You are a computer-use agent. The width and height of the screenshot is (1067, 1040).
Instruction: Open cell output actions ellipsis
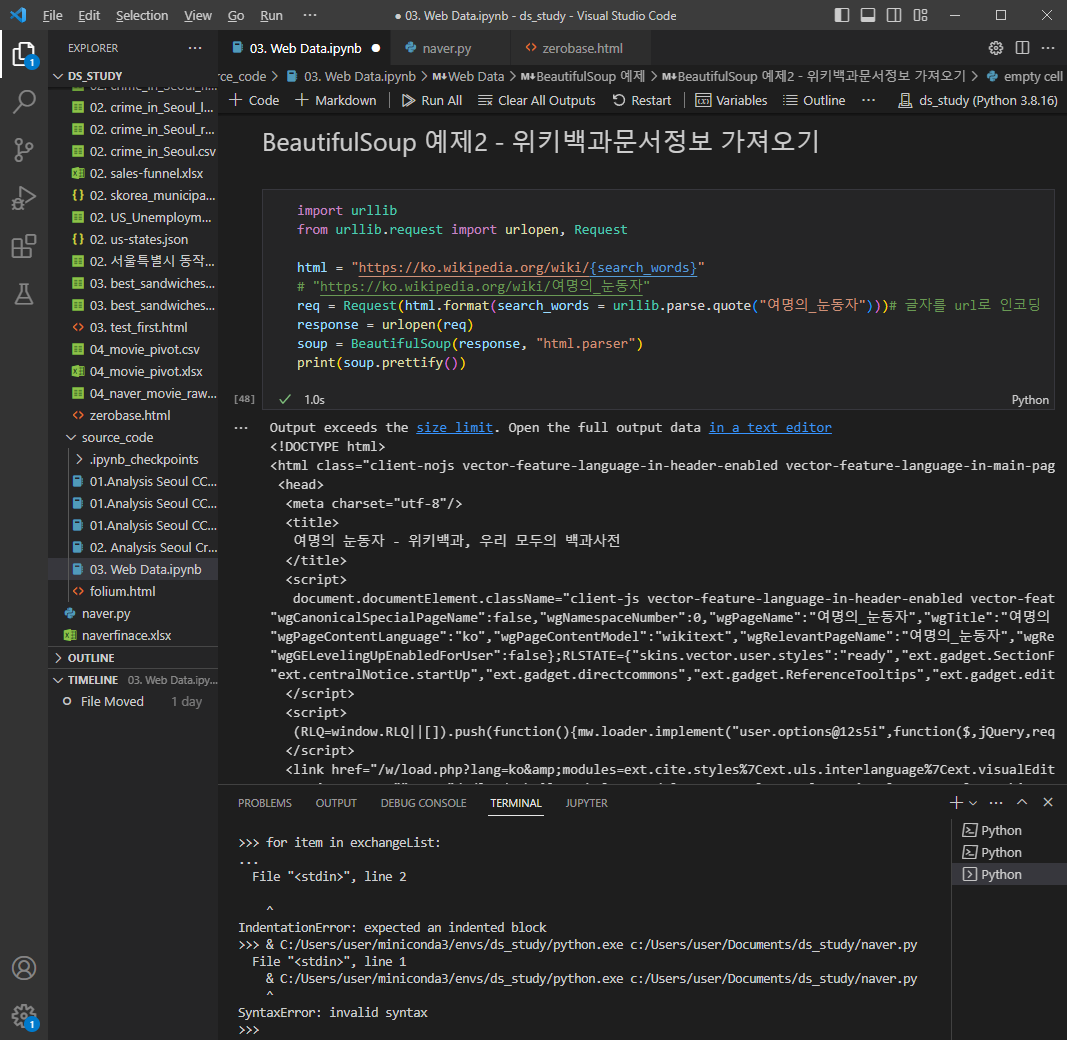(x=241, y=428)
